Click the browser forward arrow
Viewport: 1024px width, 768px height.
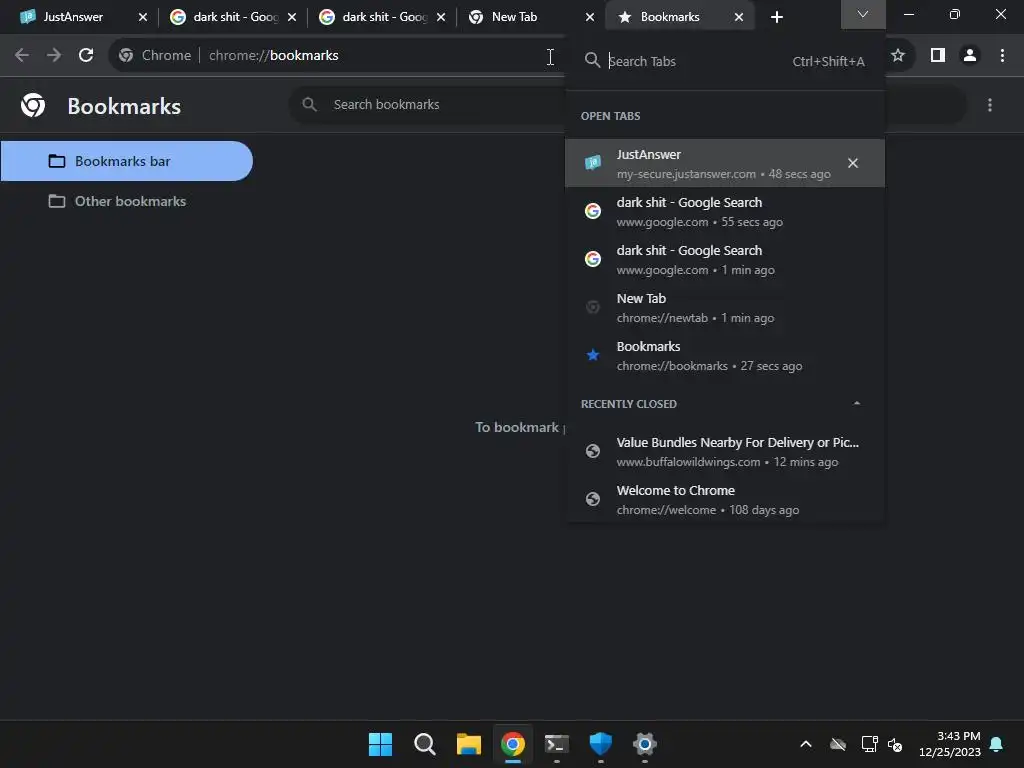point(54,56)
